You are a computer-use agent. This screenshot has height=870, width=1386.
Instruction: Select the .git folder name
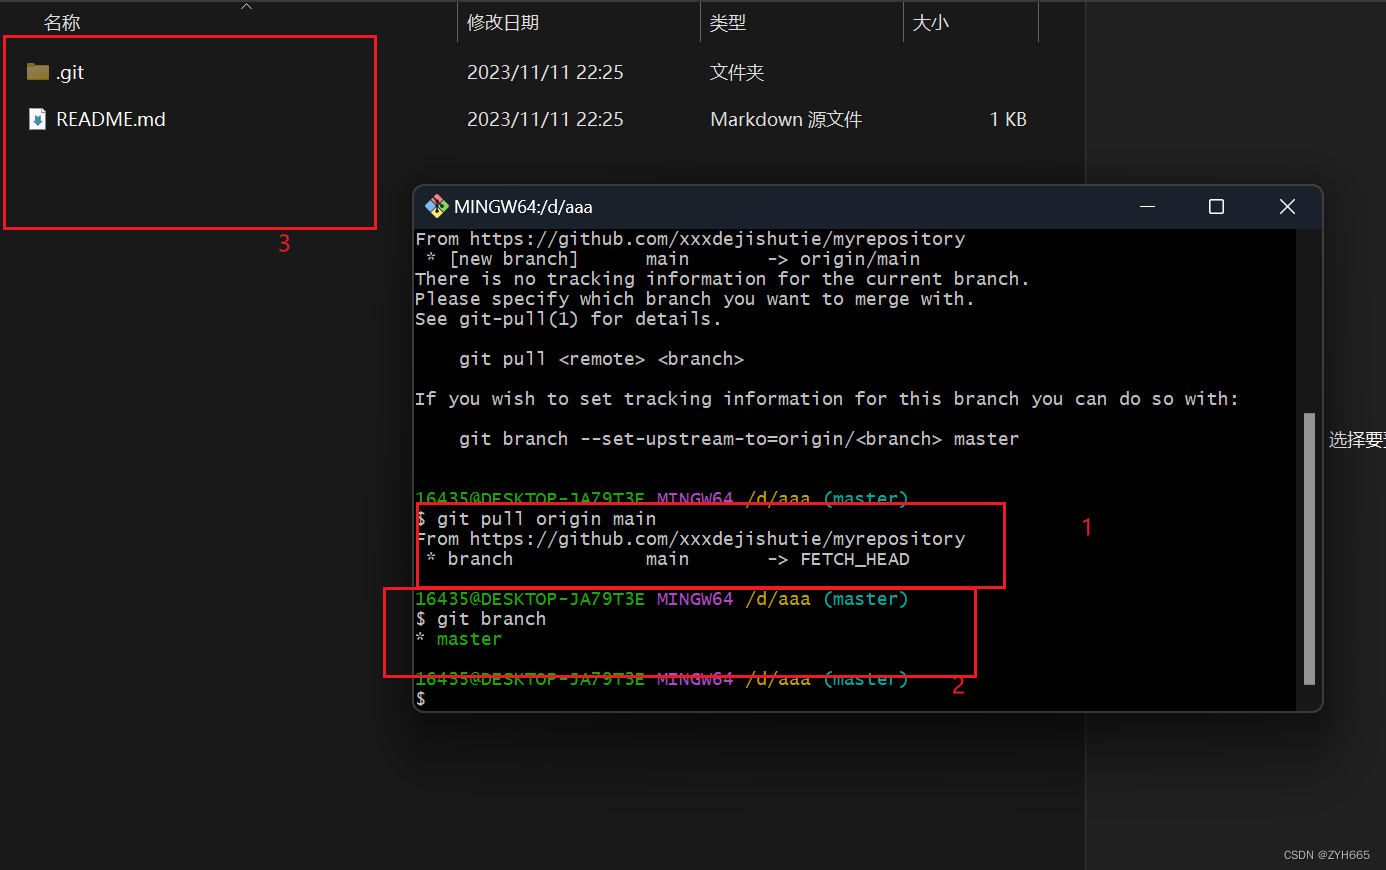pyautogui.click(x=70, y=72)
